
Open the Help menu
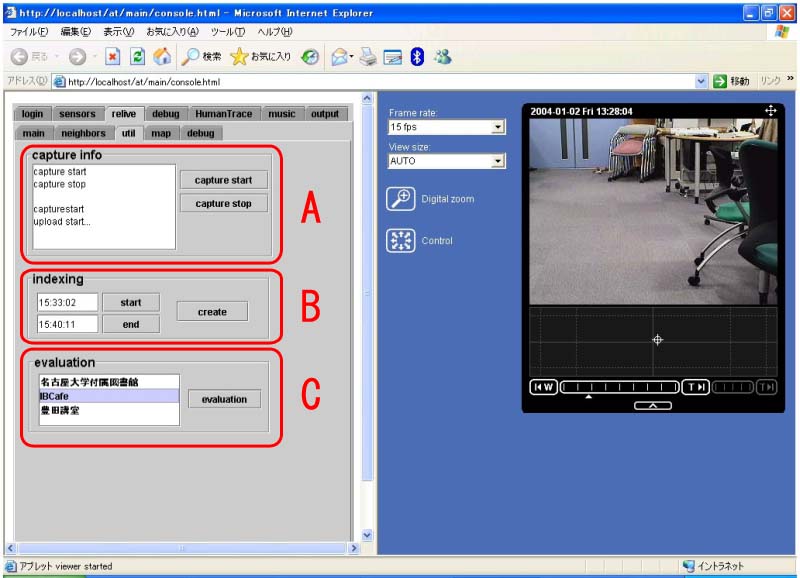pos(274,32)
